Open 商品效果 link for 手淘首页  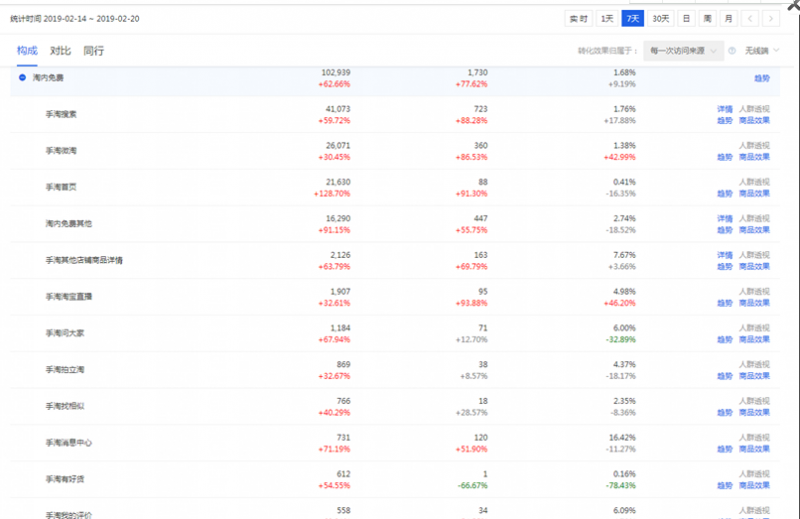[x=754, y=193]
